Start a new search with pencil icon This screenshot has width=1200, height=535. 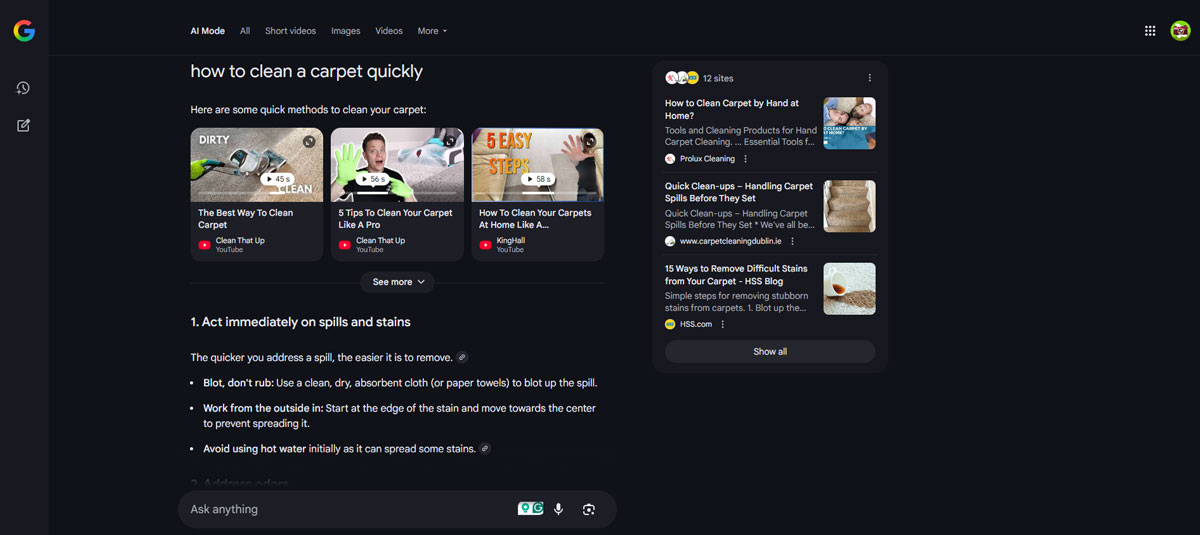click(23, 126)
